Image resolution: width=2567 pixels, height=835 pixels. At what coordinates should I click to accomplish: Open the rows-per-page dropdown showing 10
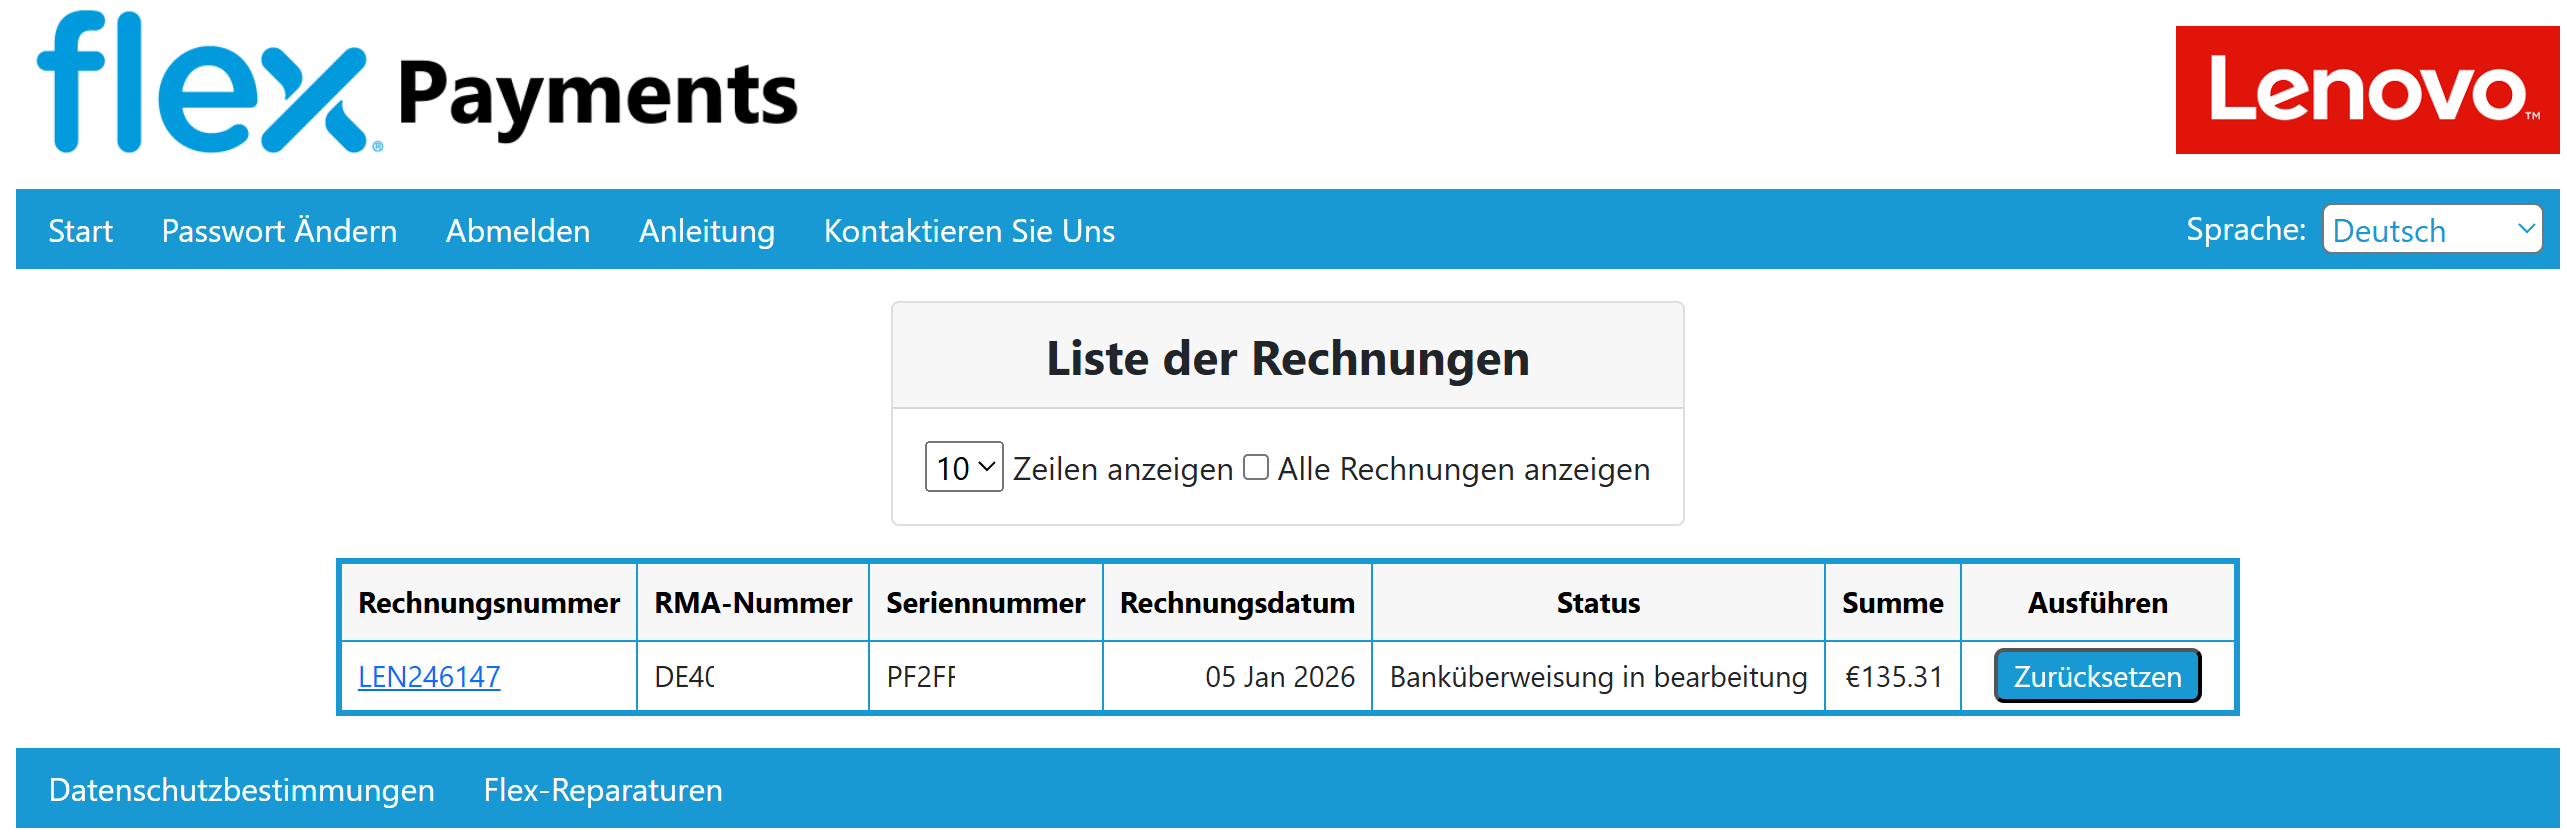tap(963, 467)
